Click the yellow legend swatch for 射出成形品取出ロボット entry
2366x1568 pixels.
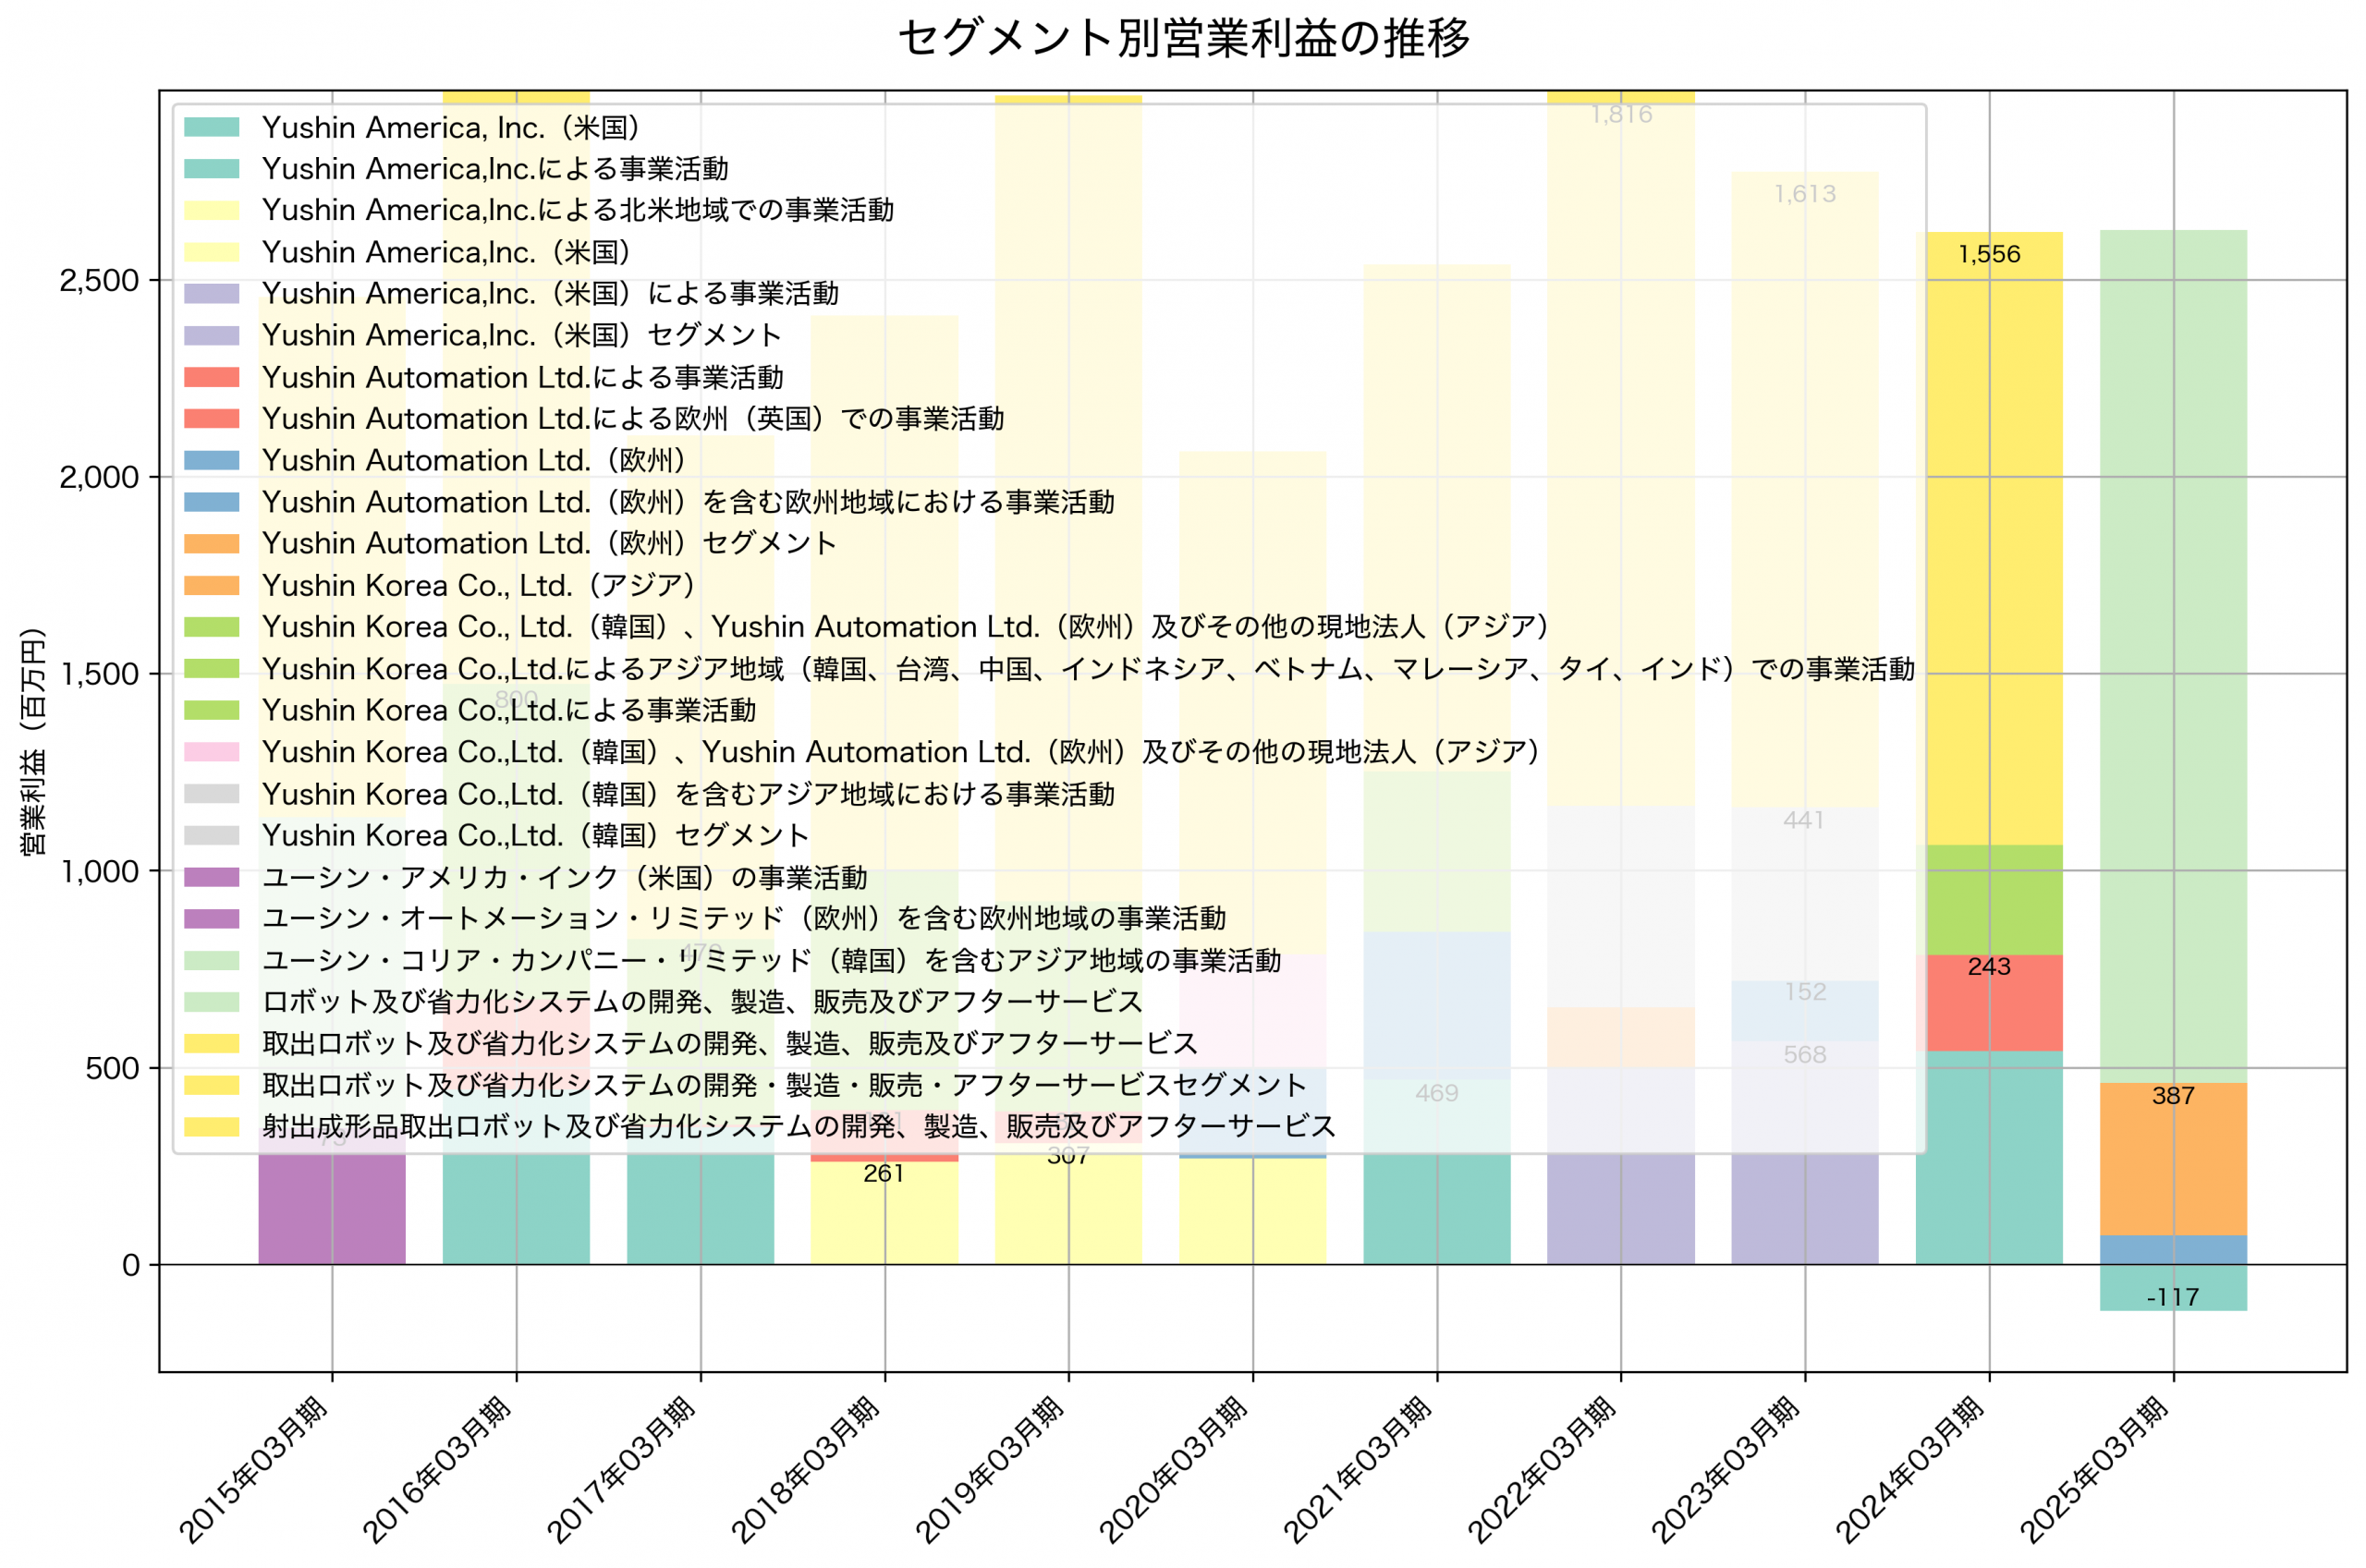pyautogui.click(x=210, y=1127)
